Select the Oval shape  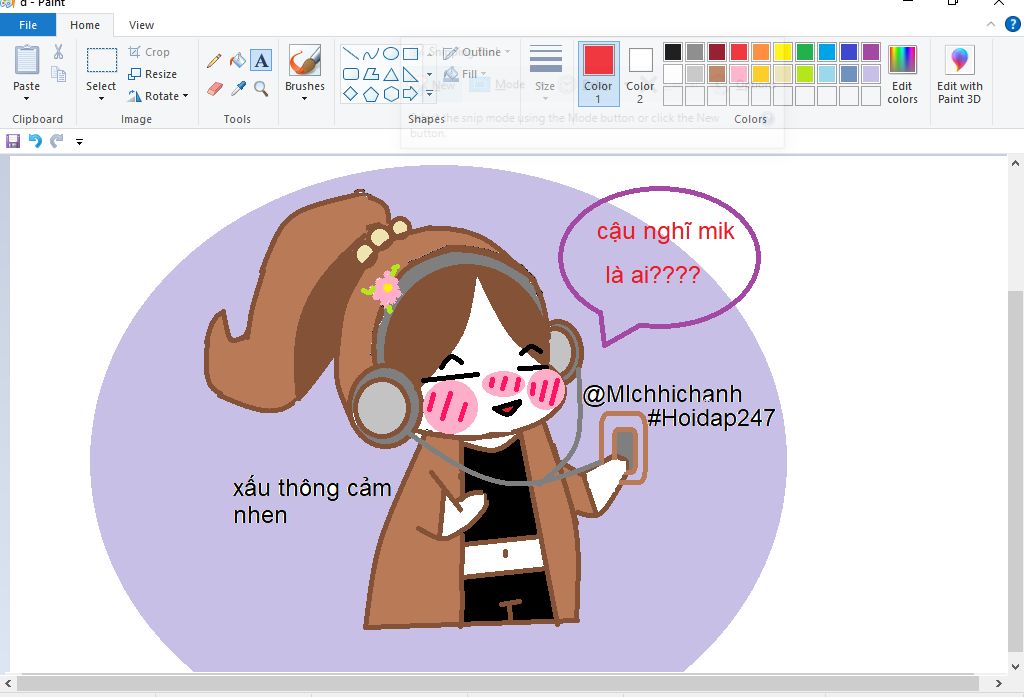(x=391, y=54)
